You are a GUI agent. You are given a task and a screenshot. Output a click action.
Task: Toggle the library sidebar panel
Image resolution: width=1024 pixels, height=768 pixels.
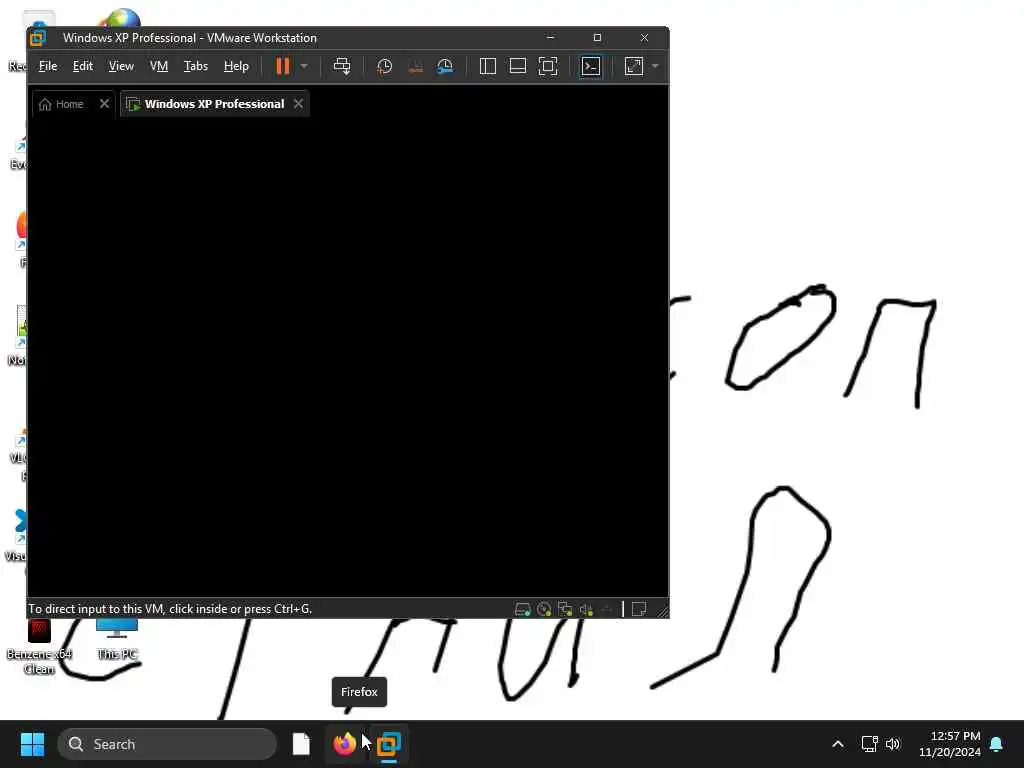coord(487,66)
